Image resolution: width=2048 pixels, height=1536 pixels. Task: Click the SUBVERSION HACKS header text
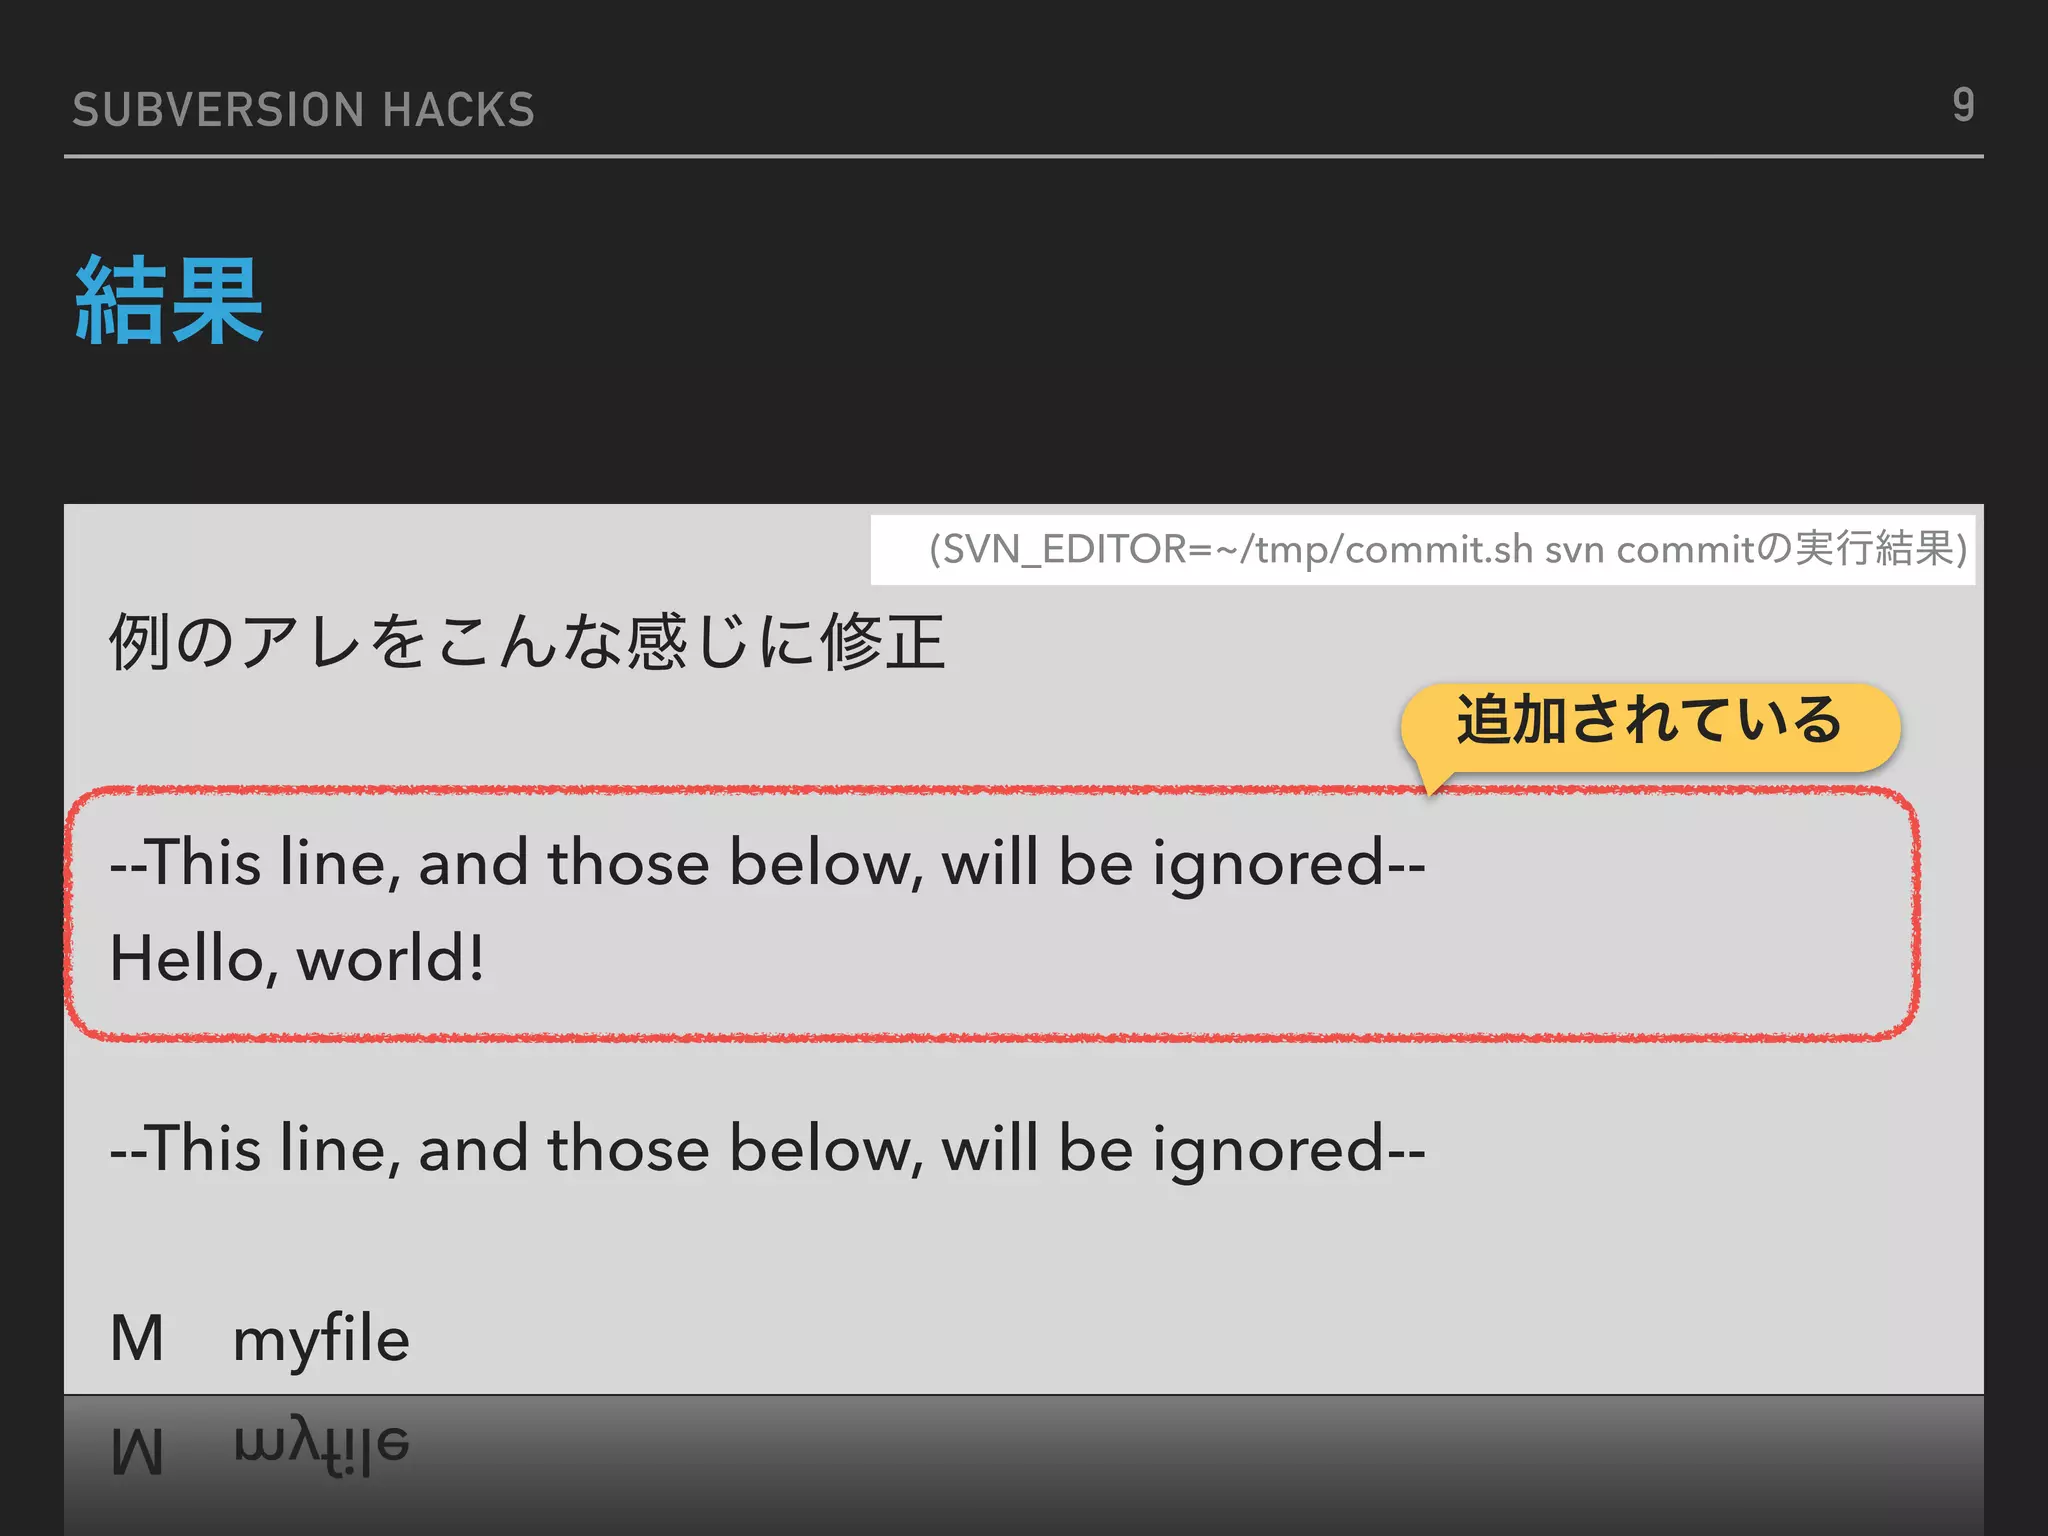303,110
